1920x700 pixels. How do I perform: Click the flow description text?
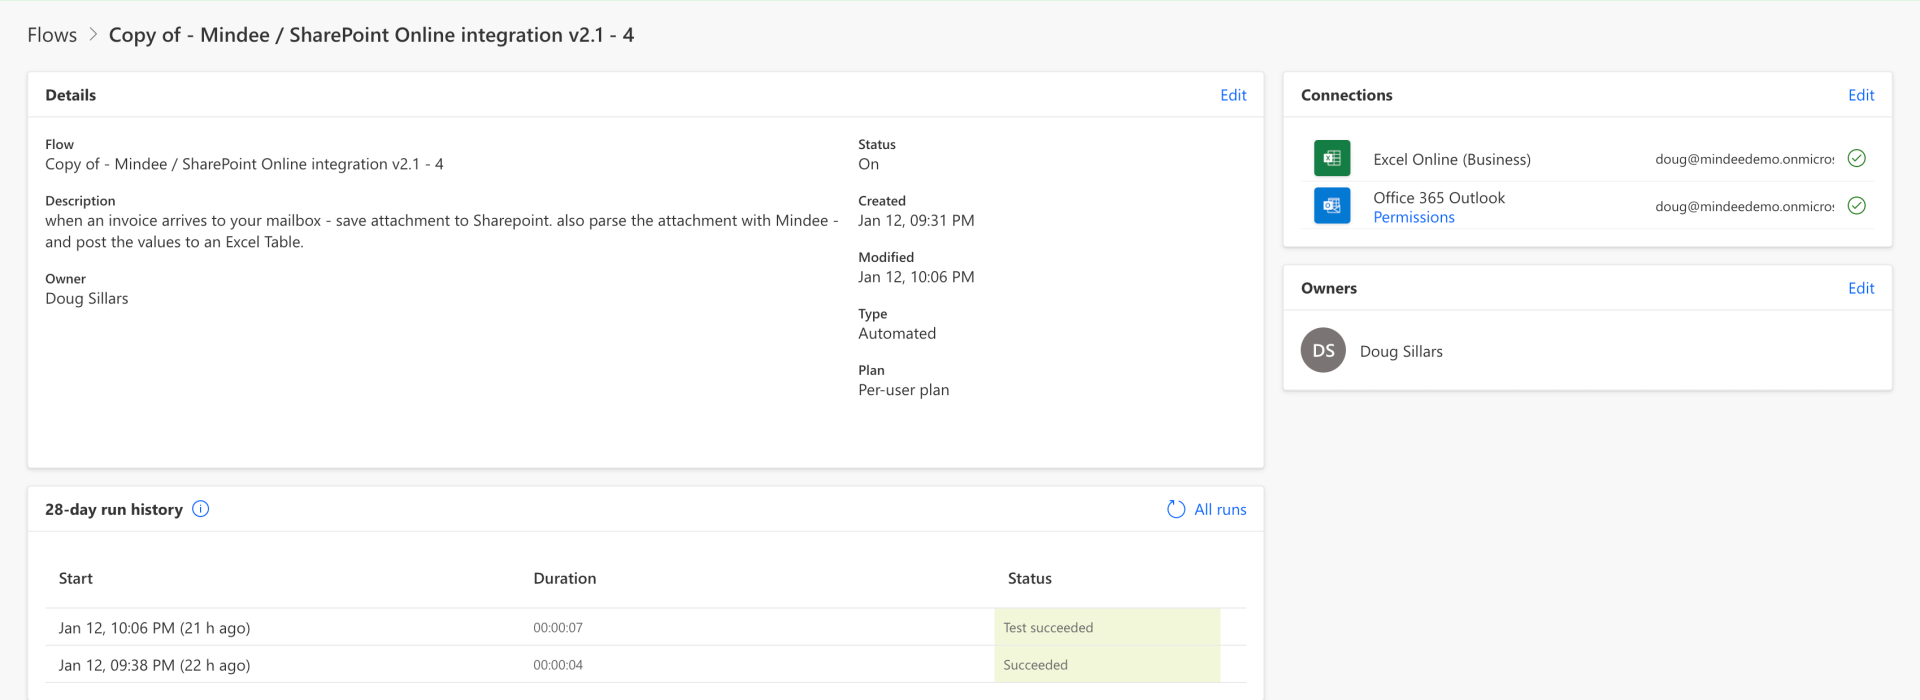[x=442, y=231]
